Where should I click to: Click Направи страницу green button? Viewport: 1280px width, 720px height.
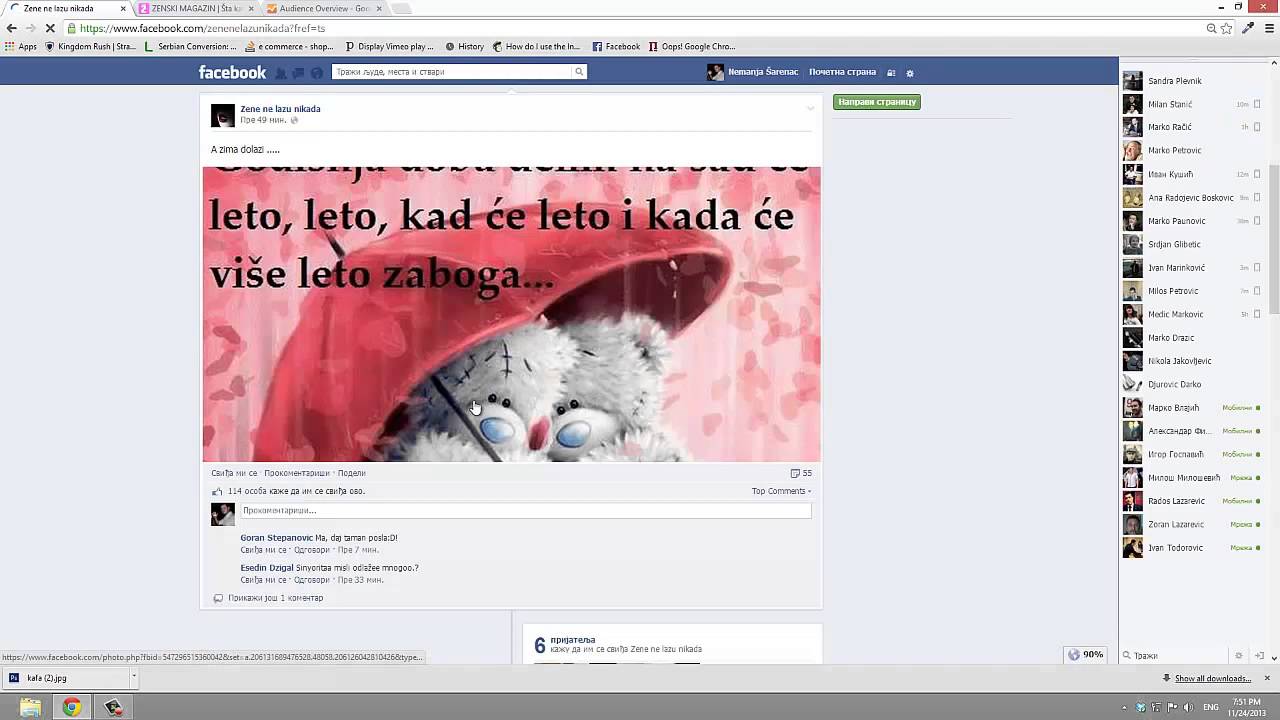876,102
